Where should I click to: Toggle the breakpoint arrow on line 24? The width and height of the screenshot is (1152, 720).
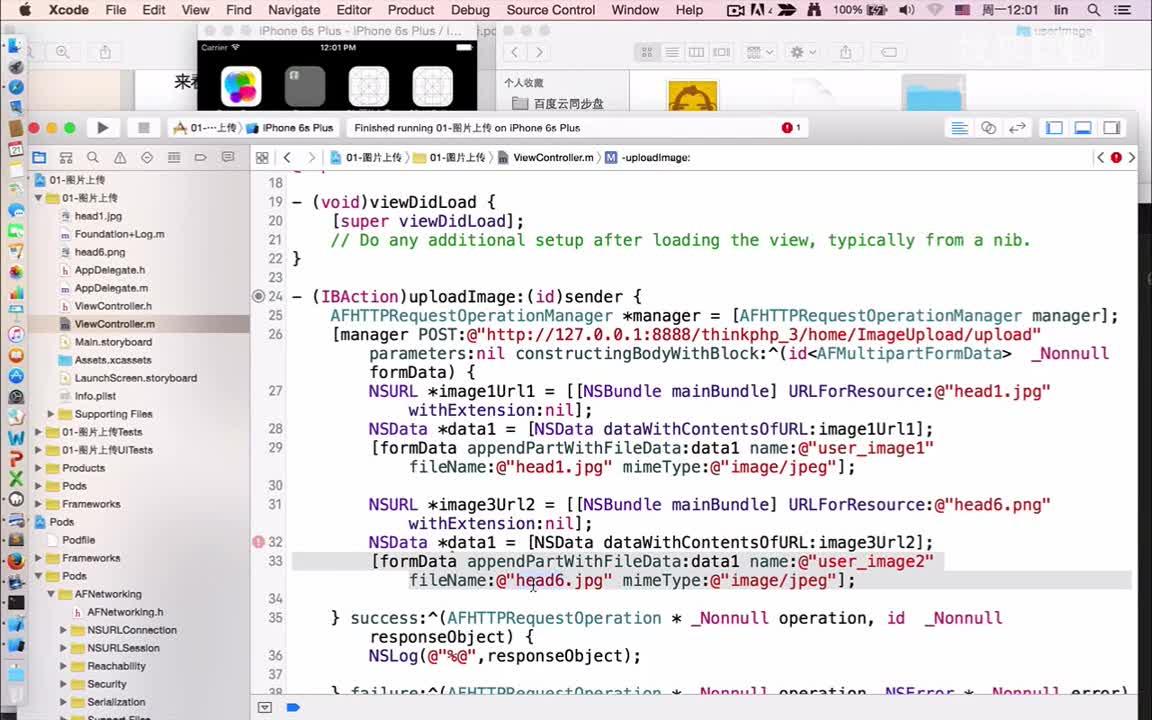pos(258,296)
